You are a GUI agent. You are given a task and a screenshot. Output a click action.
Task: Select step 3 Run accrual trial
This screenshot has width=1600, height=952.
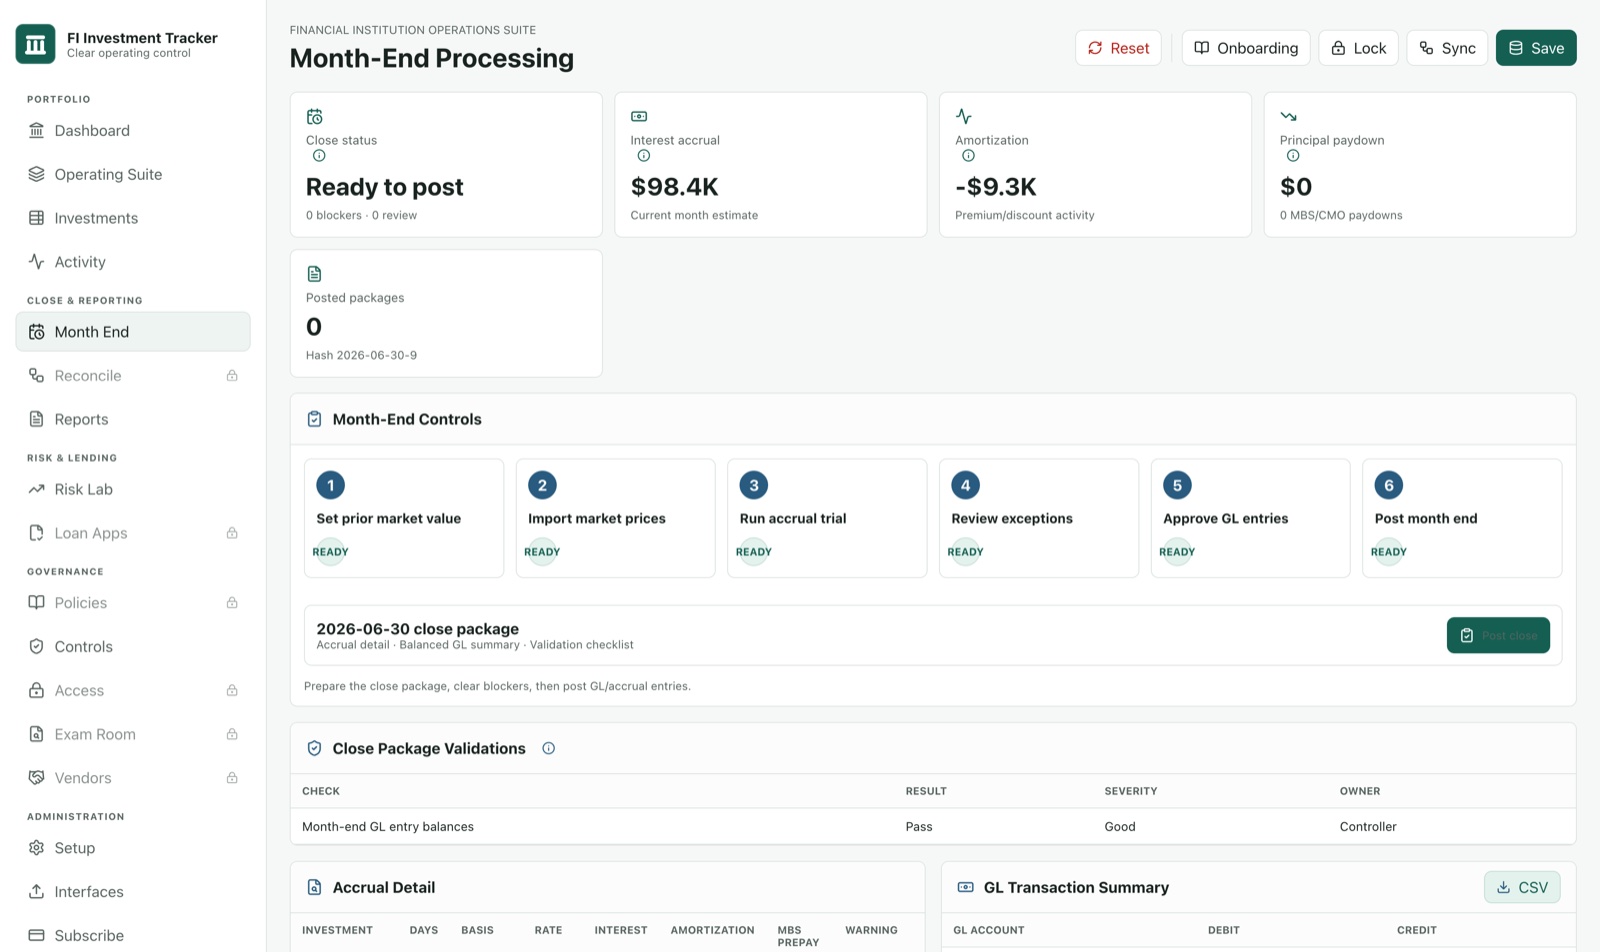click(x=827, y=518)
